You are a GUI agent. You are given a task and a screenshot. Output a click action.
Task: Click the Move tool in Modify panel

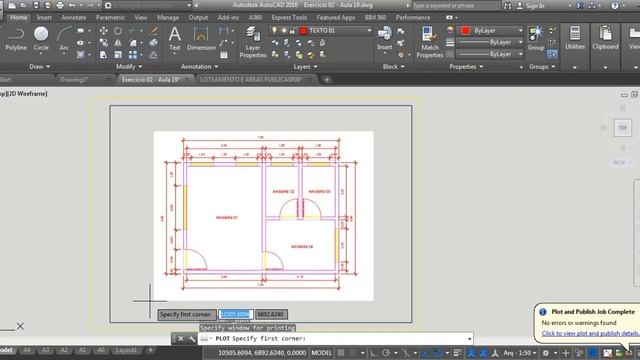pyautogui.click(x=104, y=31)
